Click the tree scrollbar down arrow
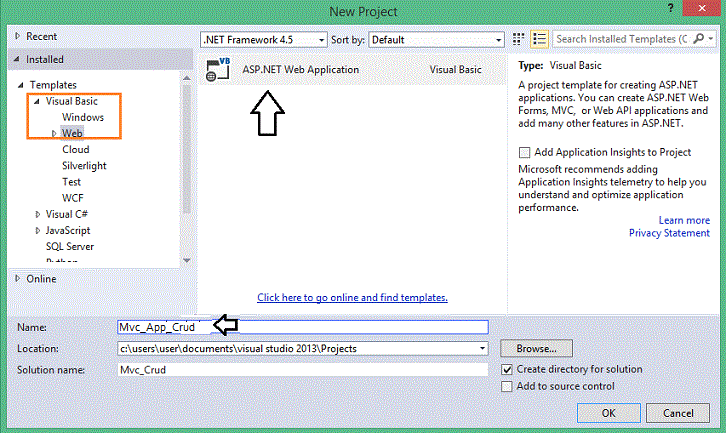Screen dimensions: 726x433 click(x=187, y=260)
